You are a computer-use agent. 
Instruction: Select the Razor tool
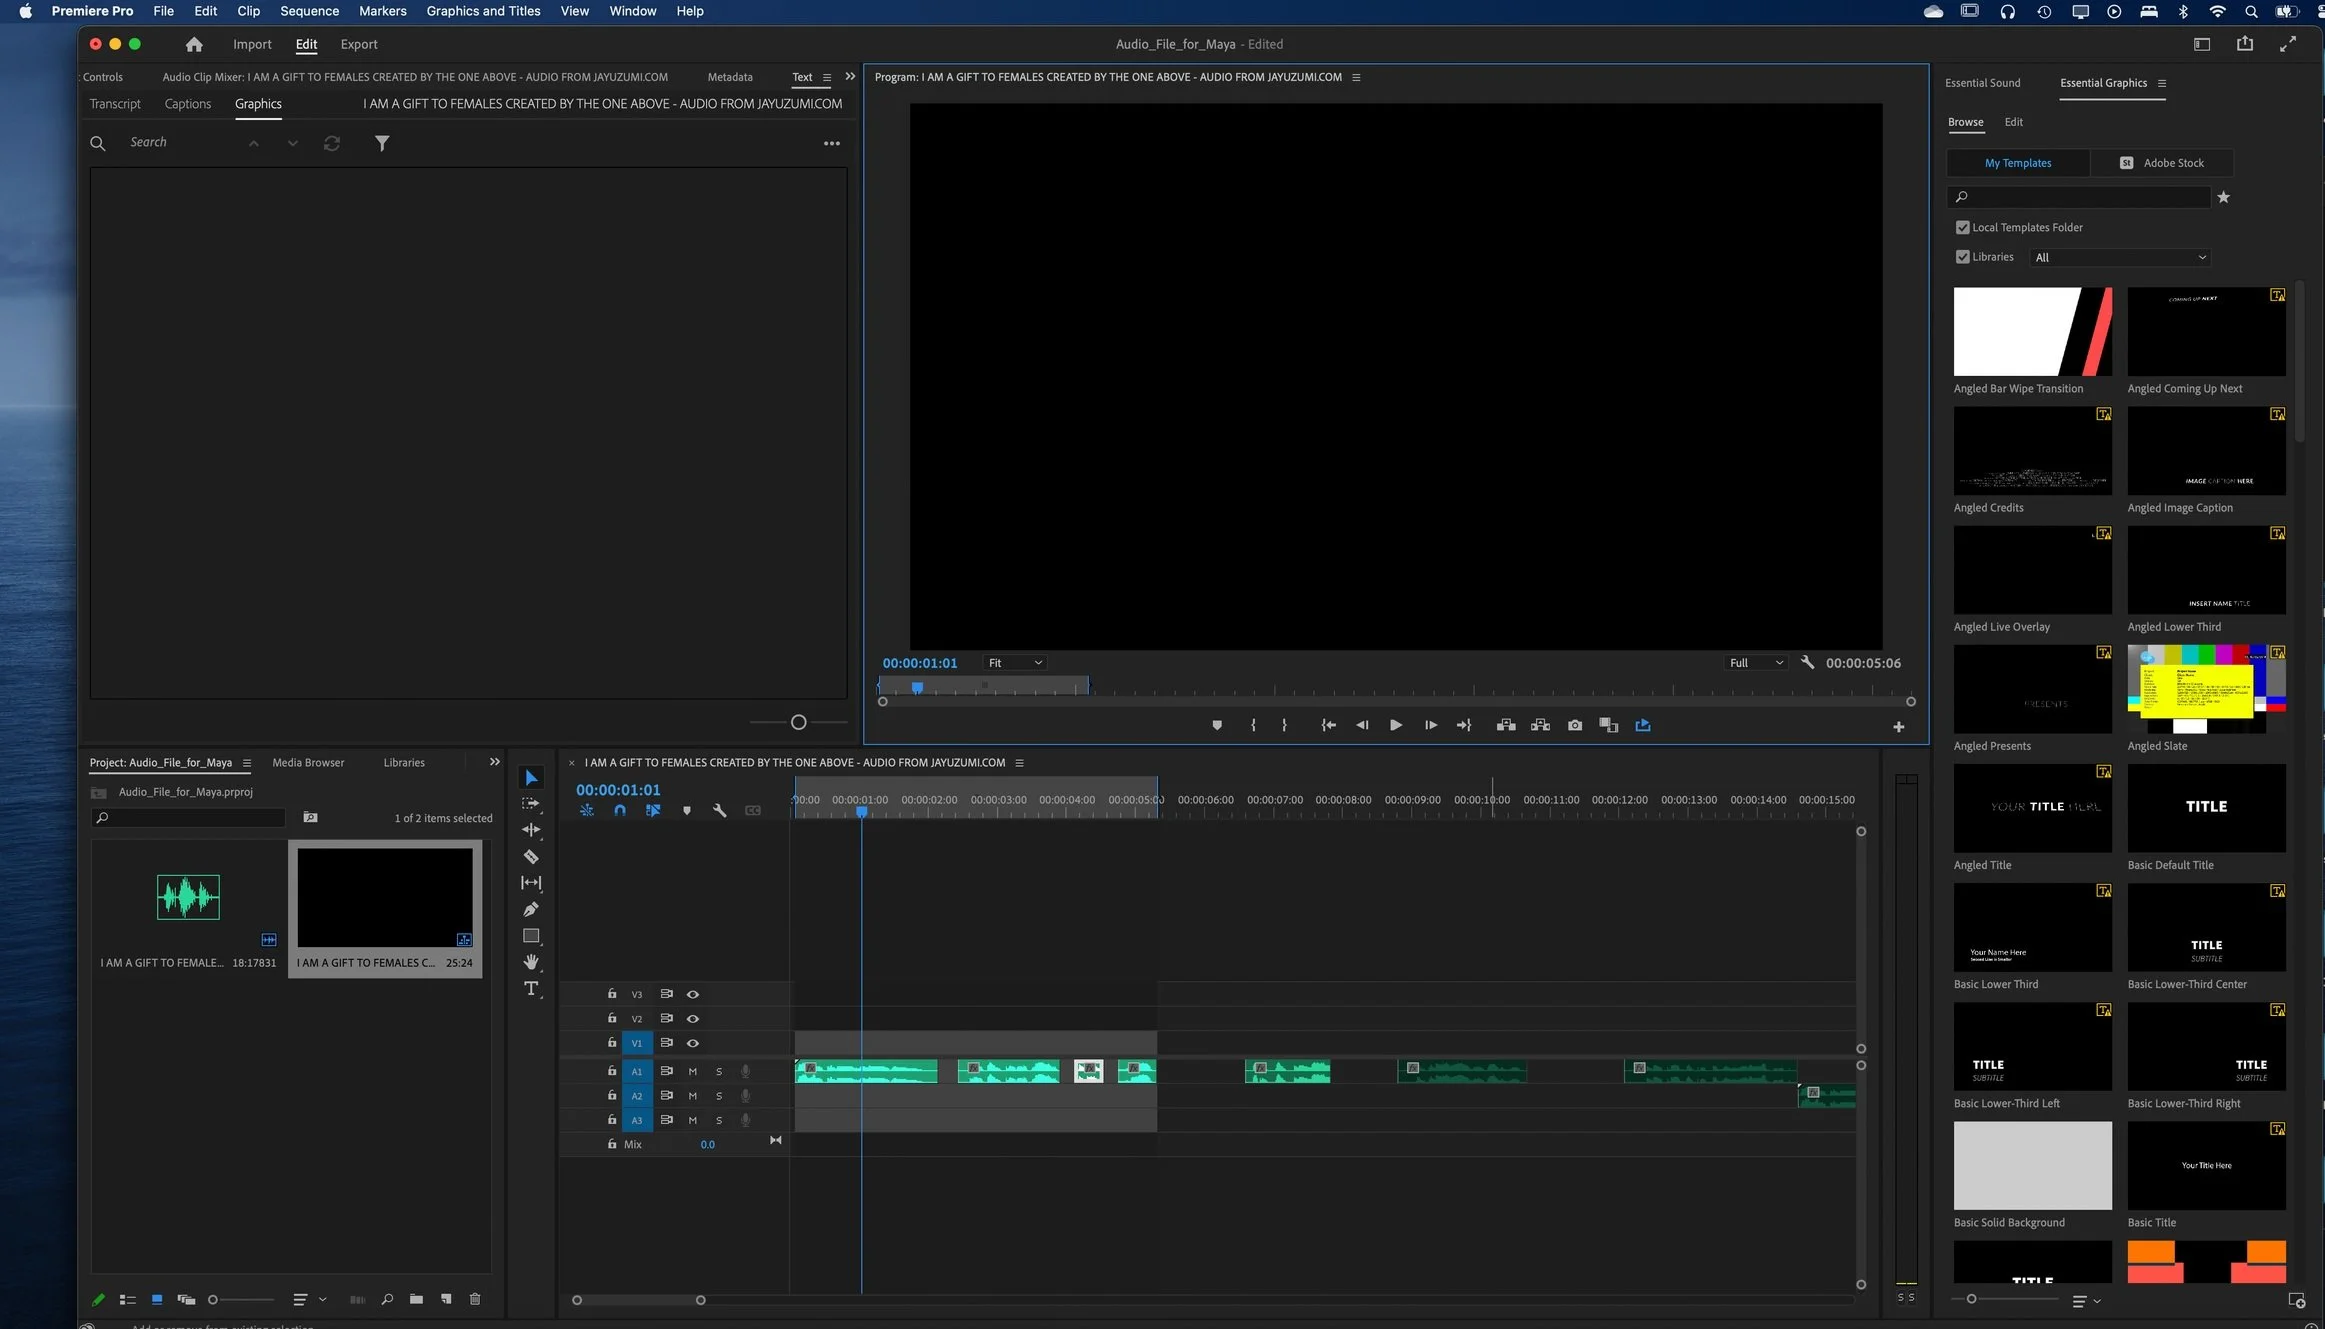[x=531, y=857]
